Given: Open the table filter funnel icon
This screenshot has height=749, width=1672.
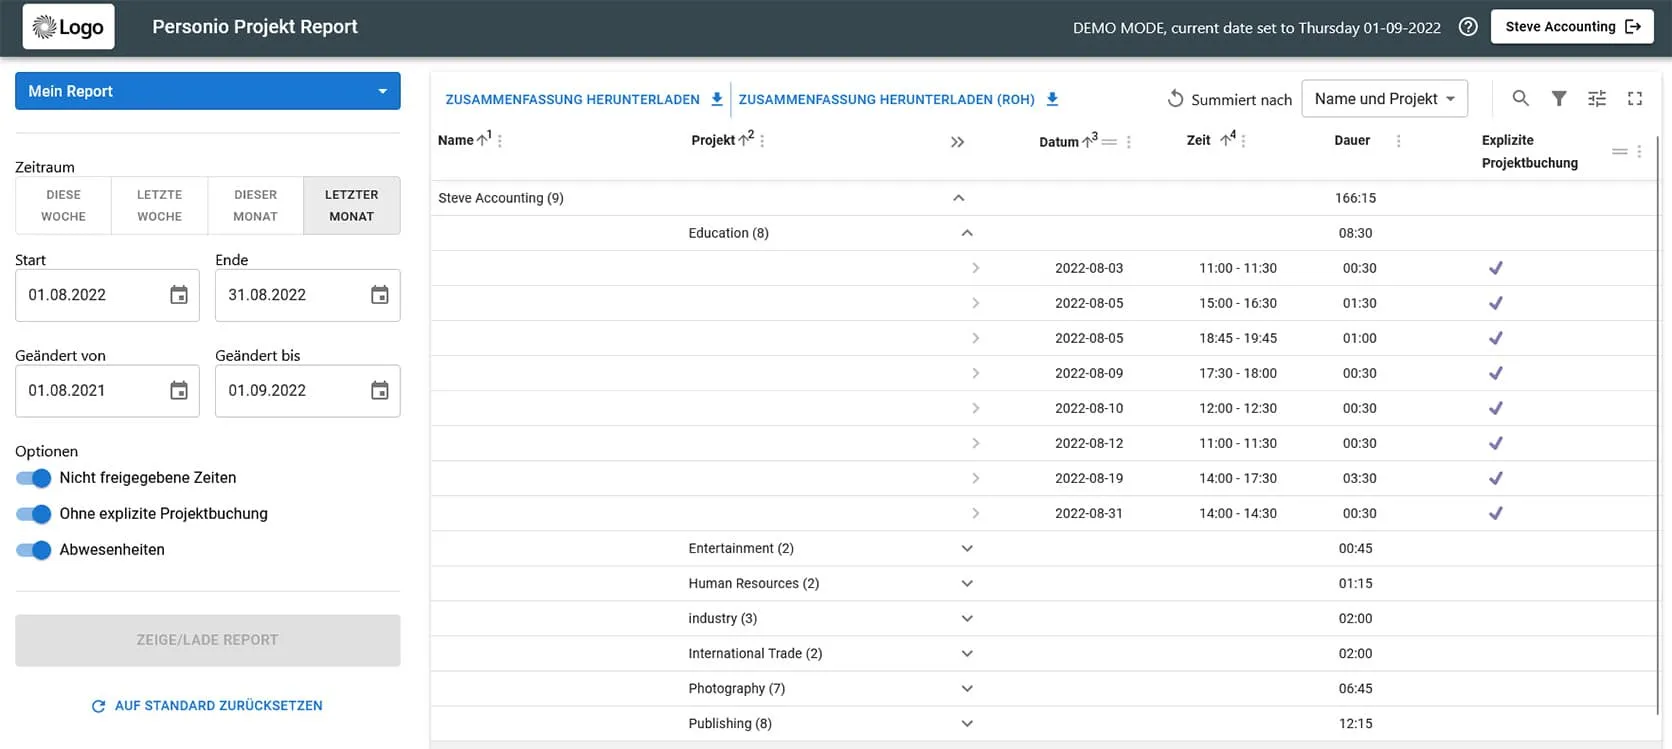Looking at the screenshot, I should tap(1559, 98).
